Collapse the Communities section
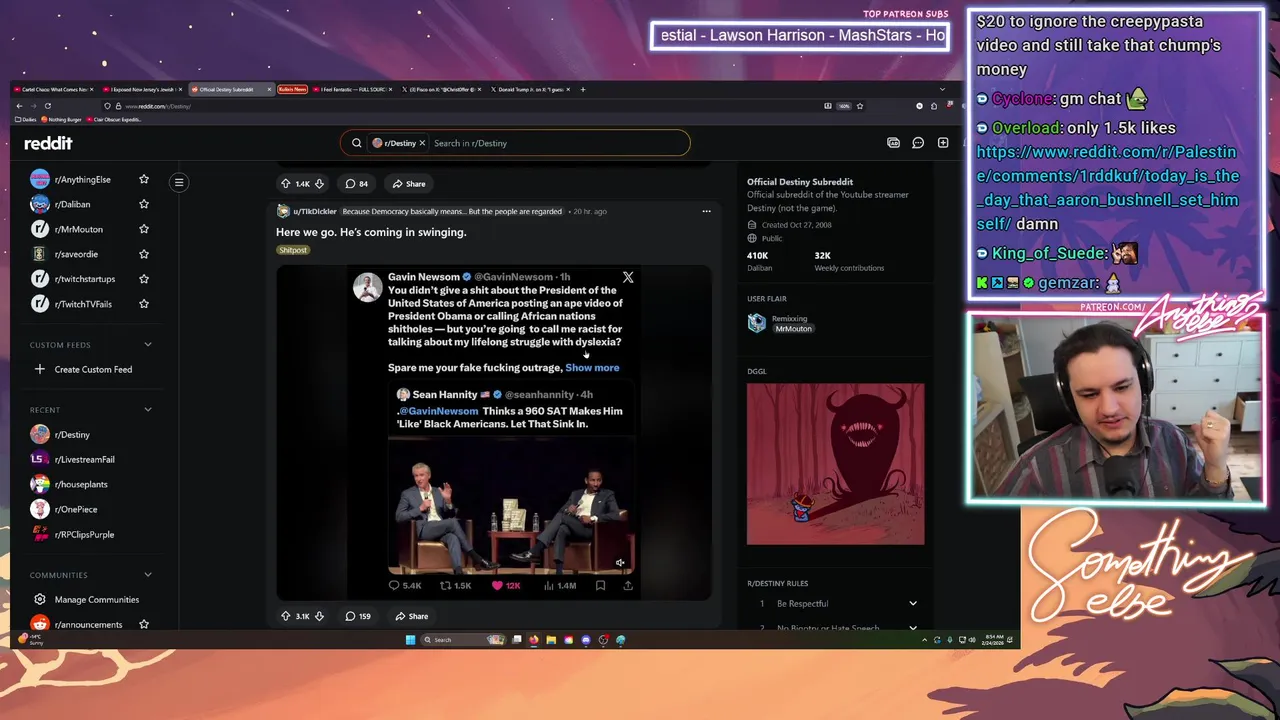This screenshot has height=720, width=1280. [x=148, y=575]
